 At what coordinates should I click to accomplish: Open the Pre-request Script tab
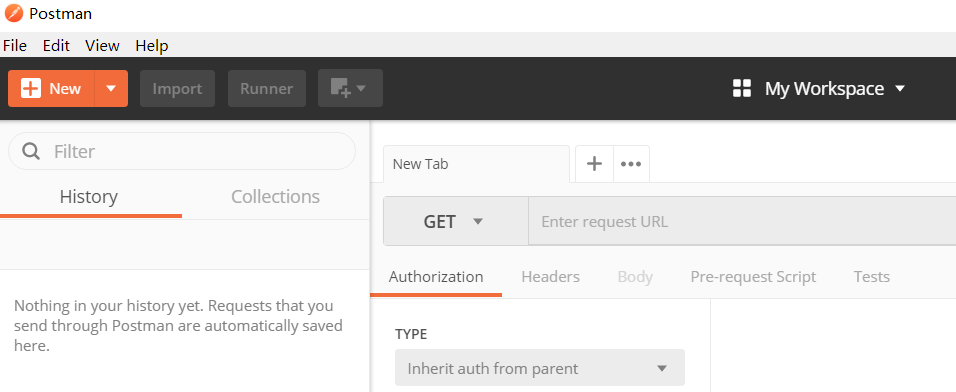753,277
